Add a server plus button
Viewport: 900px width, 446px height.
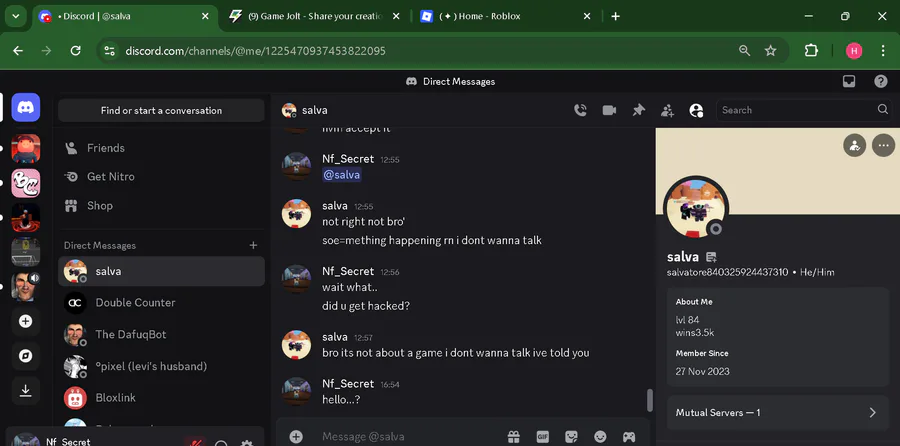pyautogui.click(x=25, y=321)
